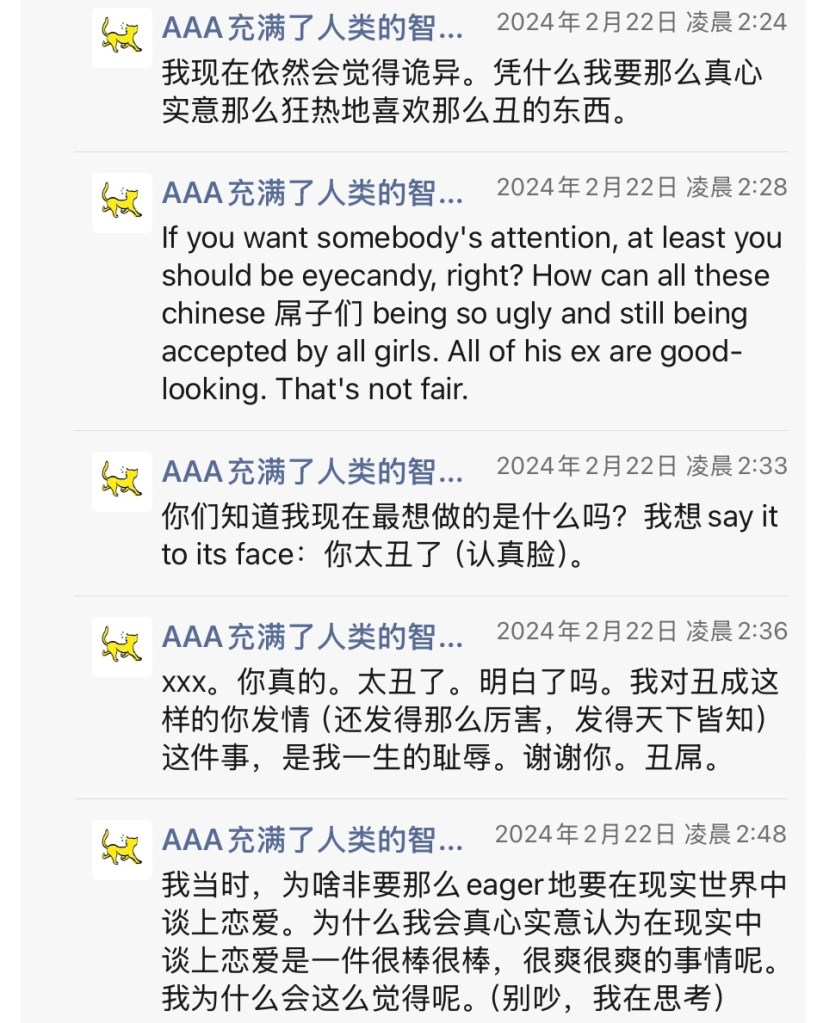Image resolution: width=817 pixels, height=1023 pixels.
Task: Open the username on the 2:33 post
Action: tap(312, 469)
